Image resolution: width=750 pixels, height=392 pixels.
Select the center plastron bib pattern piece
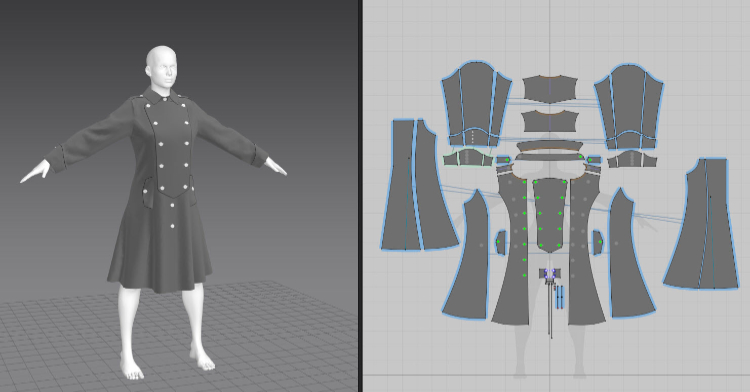[x=550, y=215]
